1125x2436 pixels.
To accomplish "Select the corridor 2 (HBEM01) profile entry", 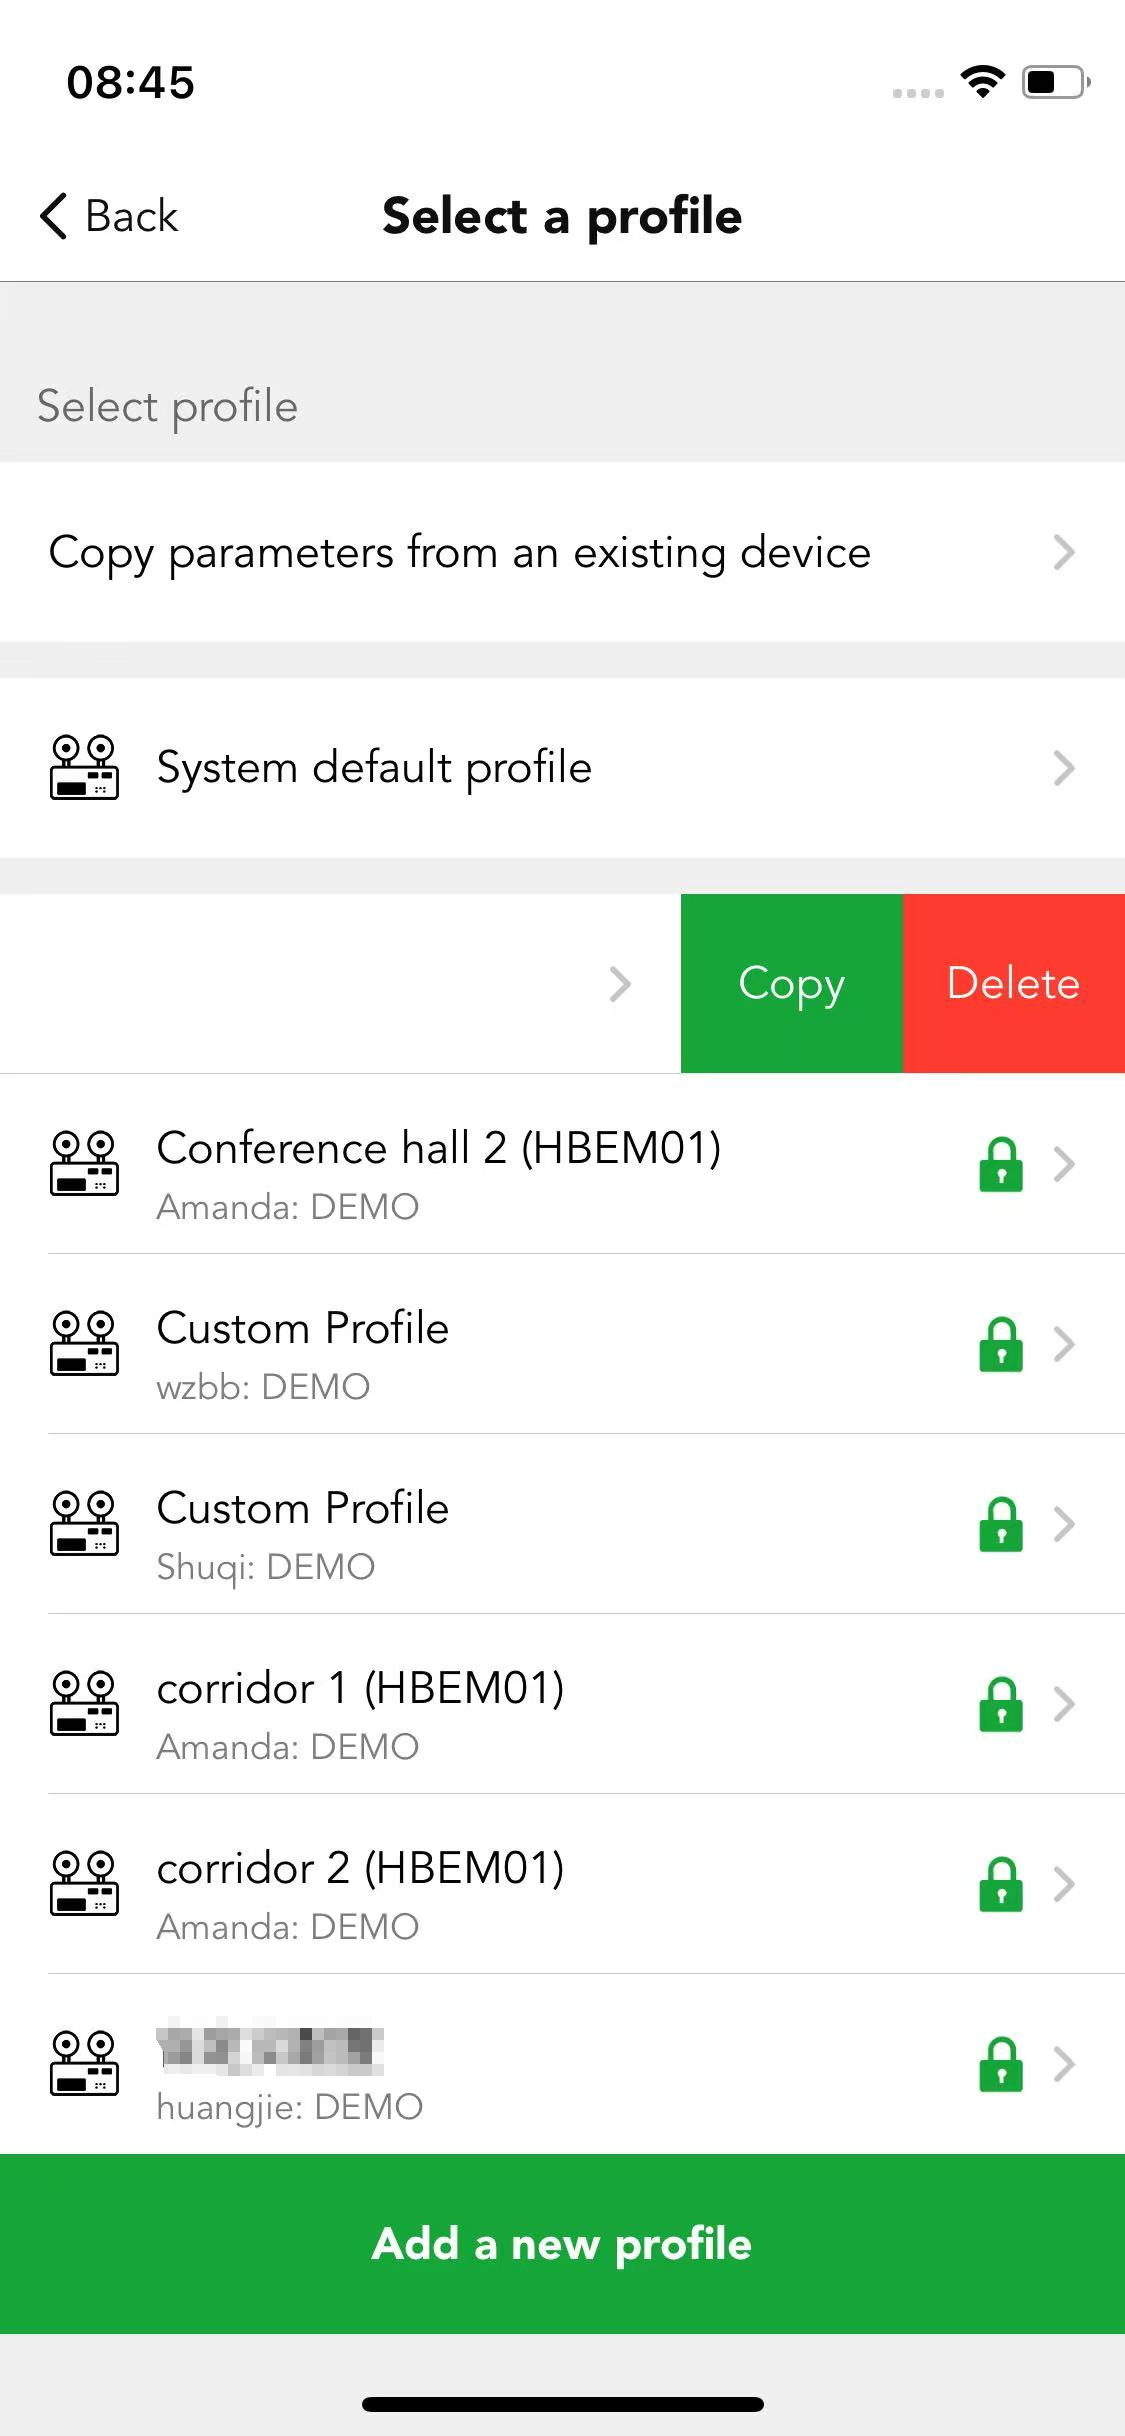I will (x=562, y=1884).
